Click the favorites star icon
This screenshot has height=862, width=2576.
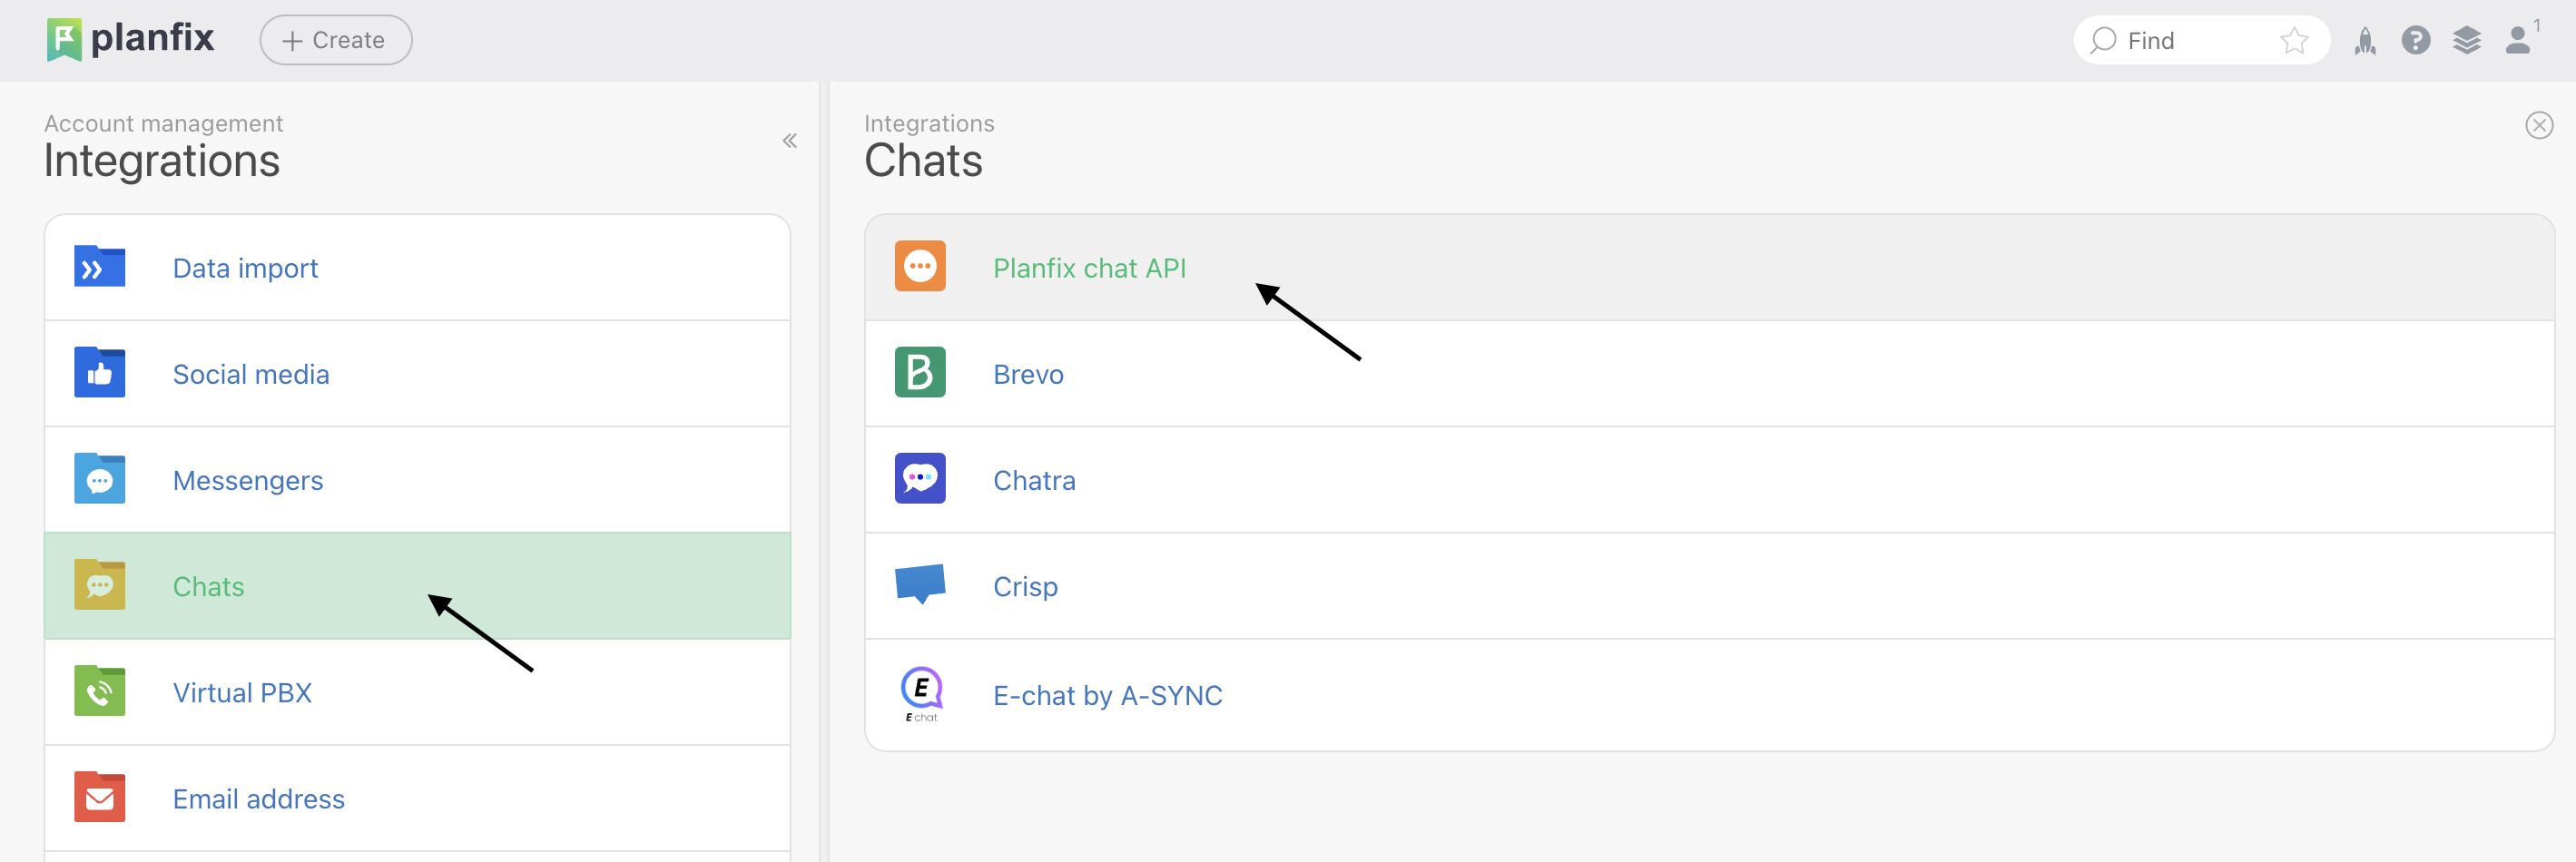point(2293,41)
